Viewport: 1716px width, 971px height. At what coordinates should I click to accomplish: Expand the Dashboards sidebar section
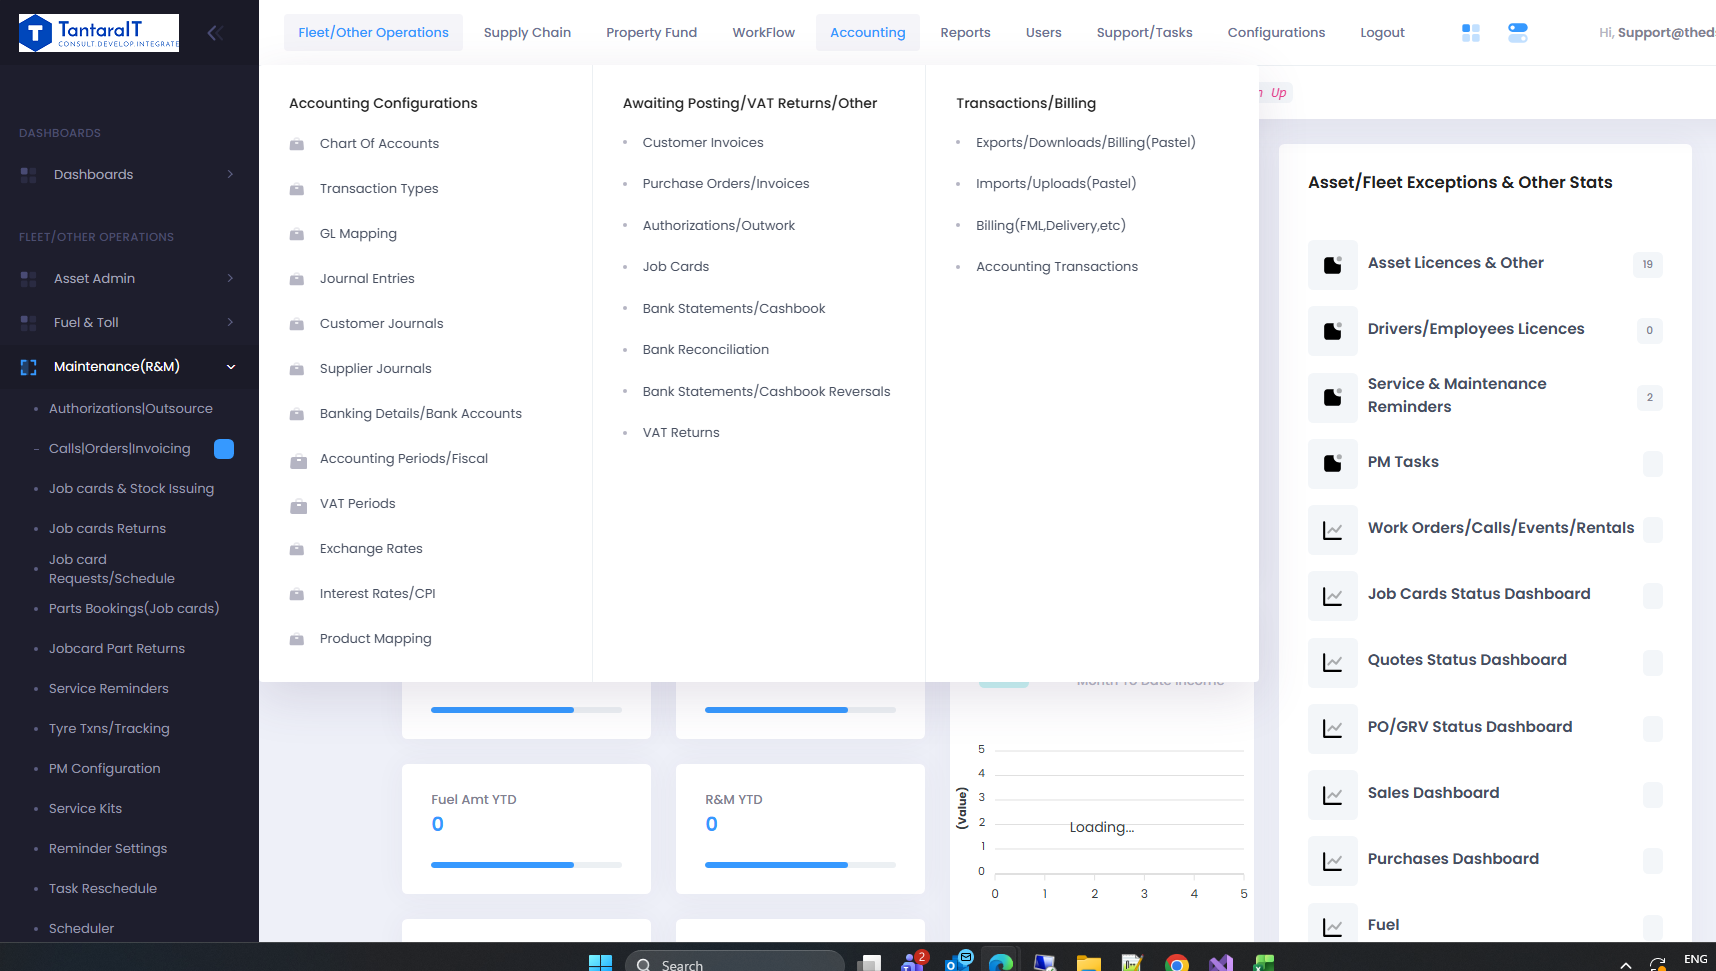click(230, 174)
